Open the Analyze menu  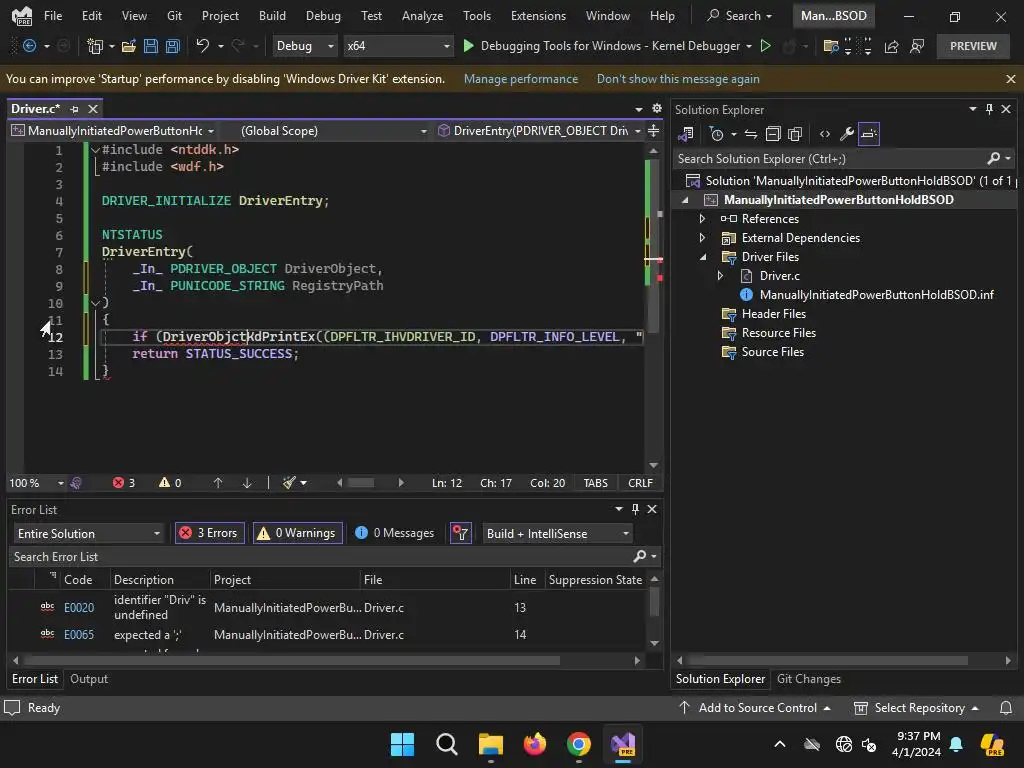(423, 16)
